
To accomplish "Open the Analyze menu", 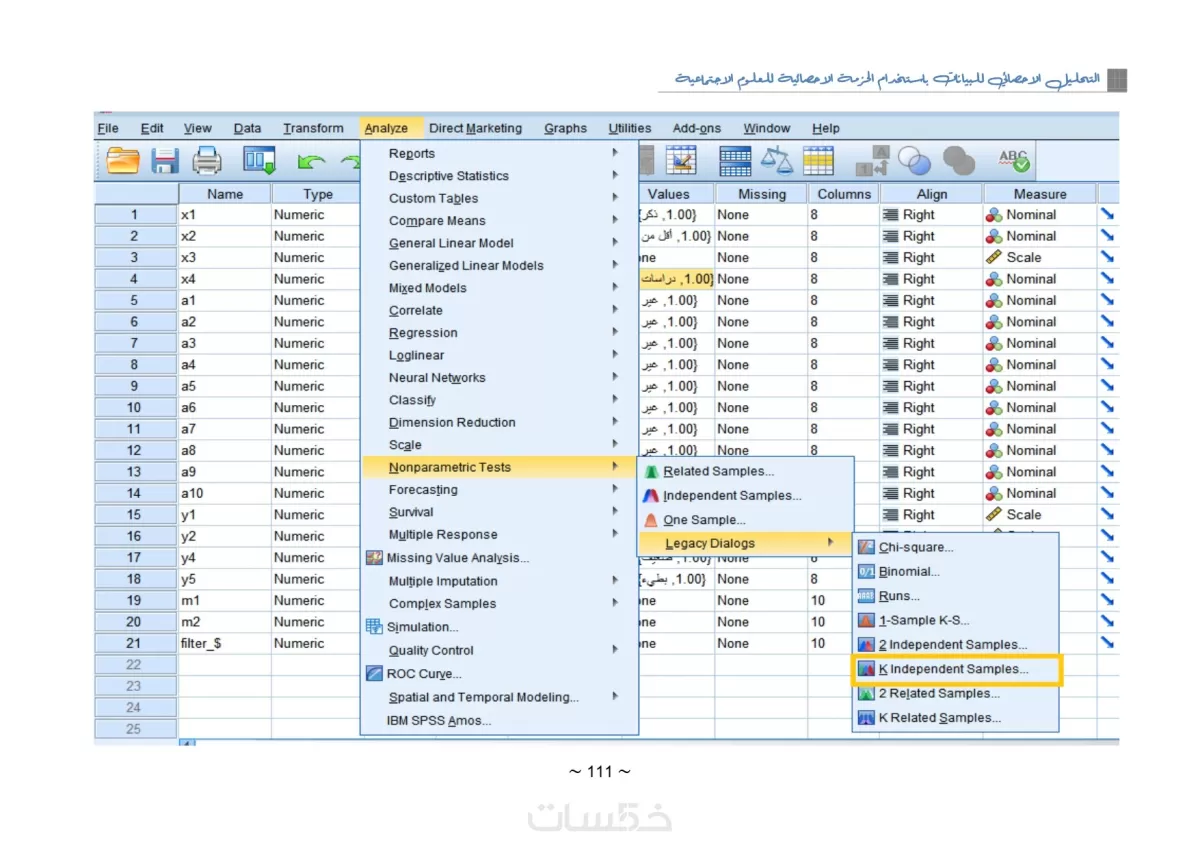I will [390, 128].
